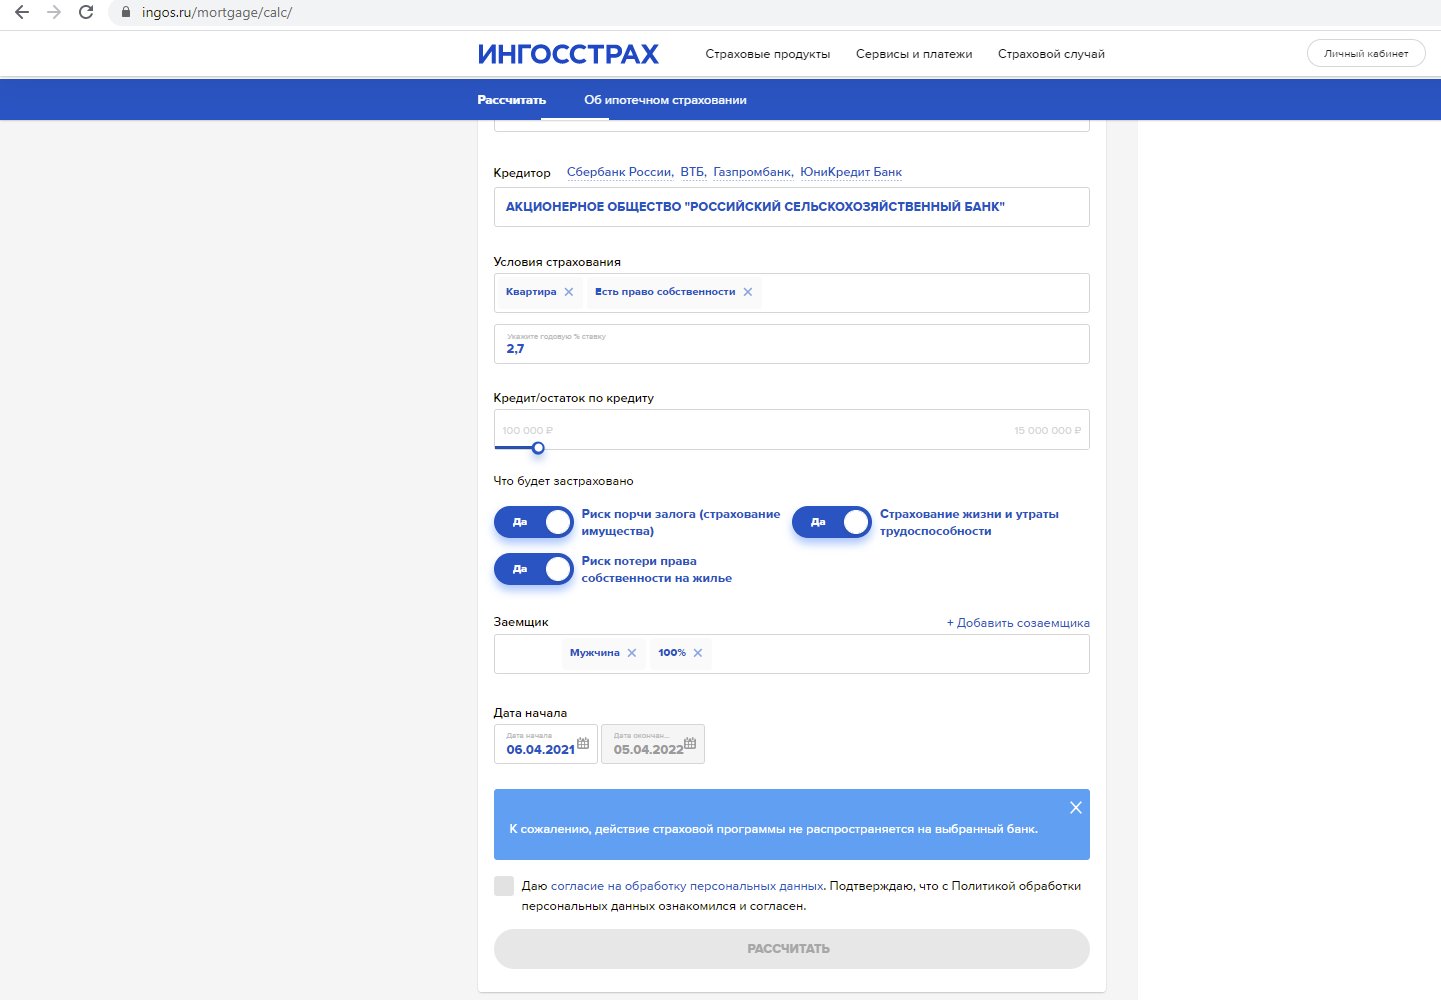Click the browser address bar URL
The image size is (1441, 1000).
[217, 13]
